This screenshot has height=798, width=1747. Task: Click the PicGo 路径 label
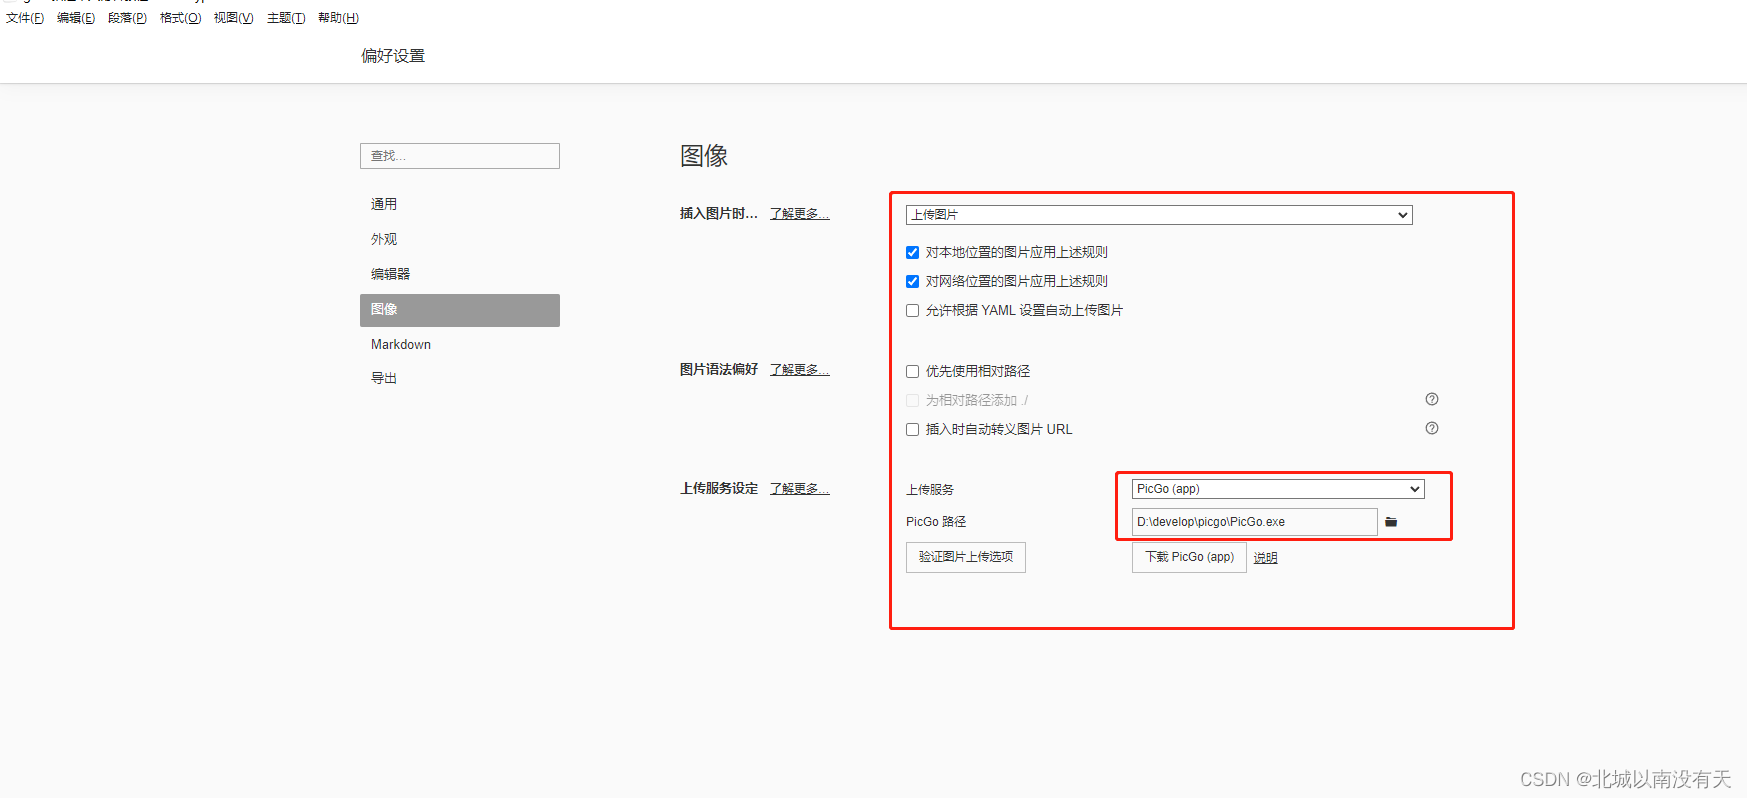pyautogui.click(x=936, y=522)
